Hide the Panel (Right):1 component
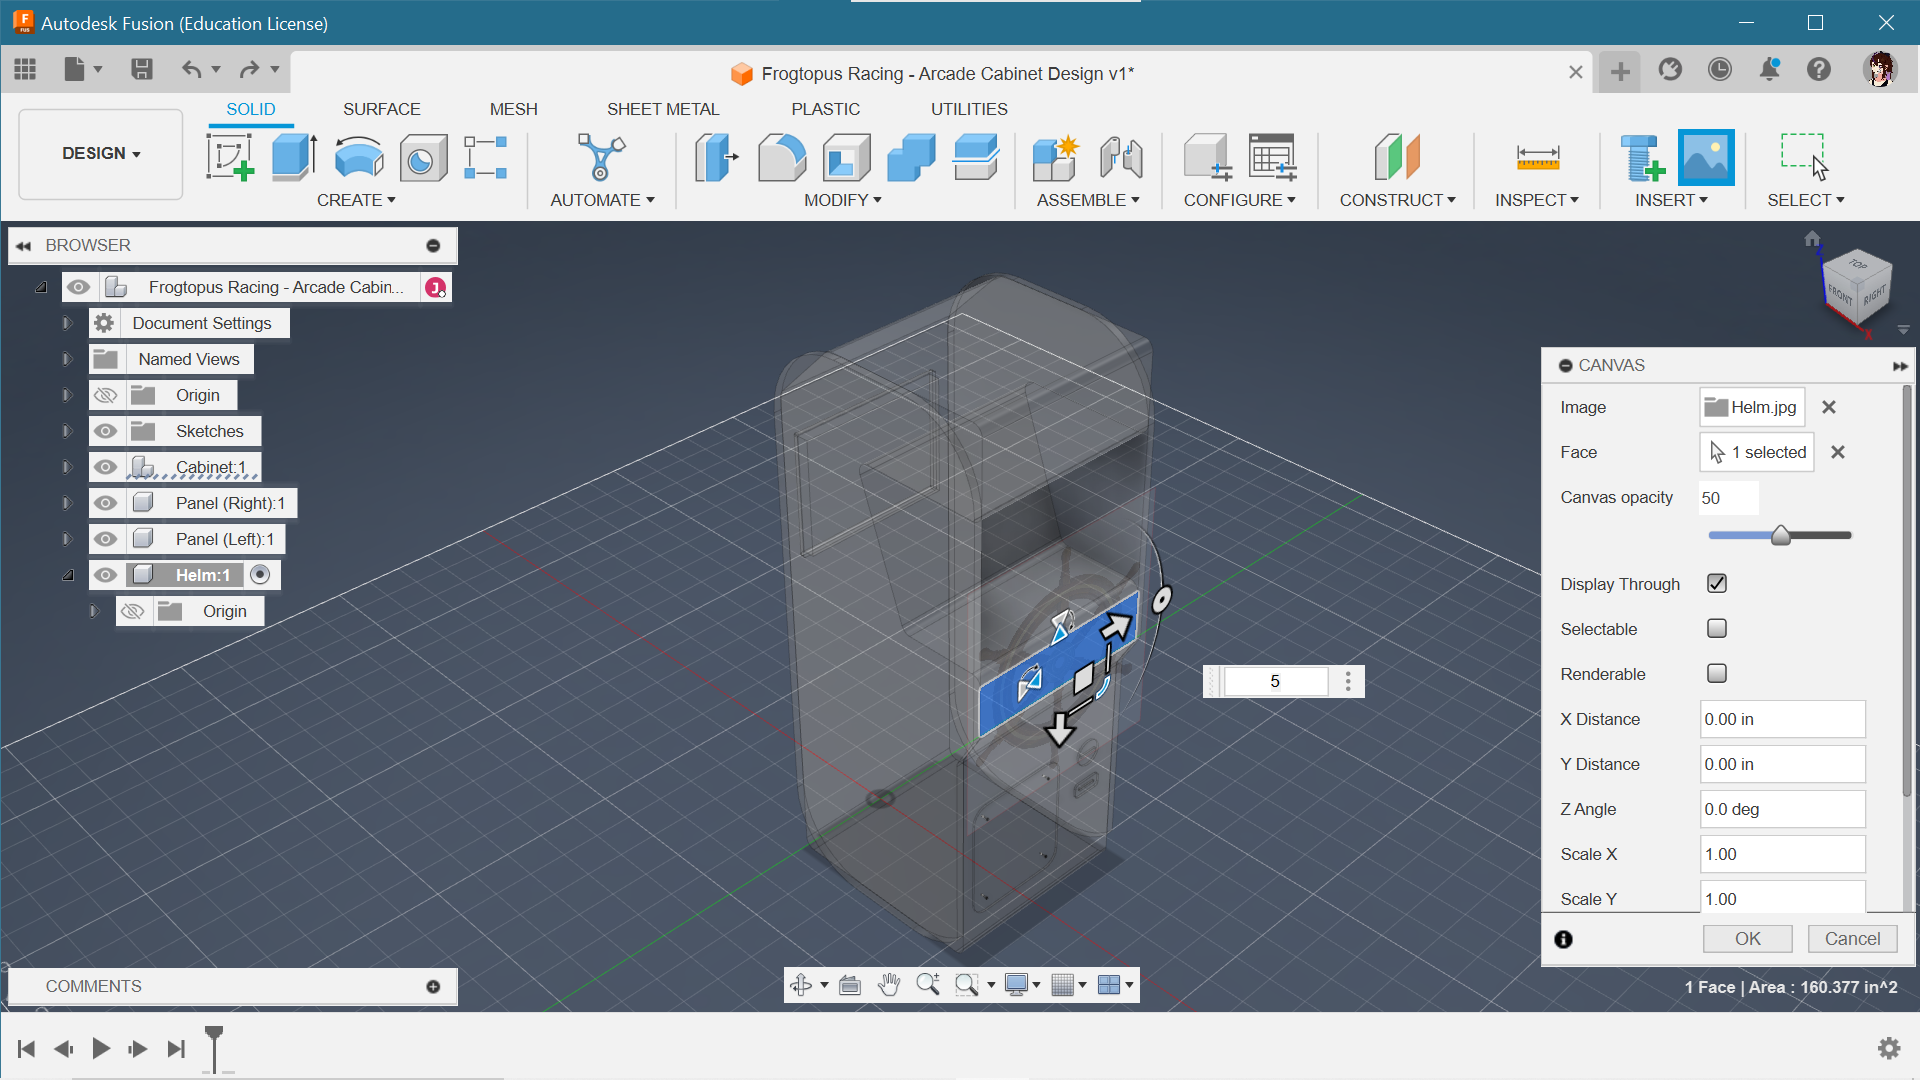This screenshot has height=1080, width=1920. tap(105, 503)
